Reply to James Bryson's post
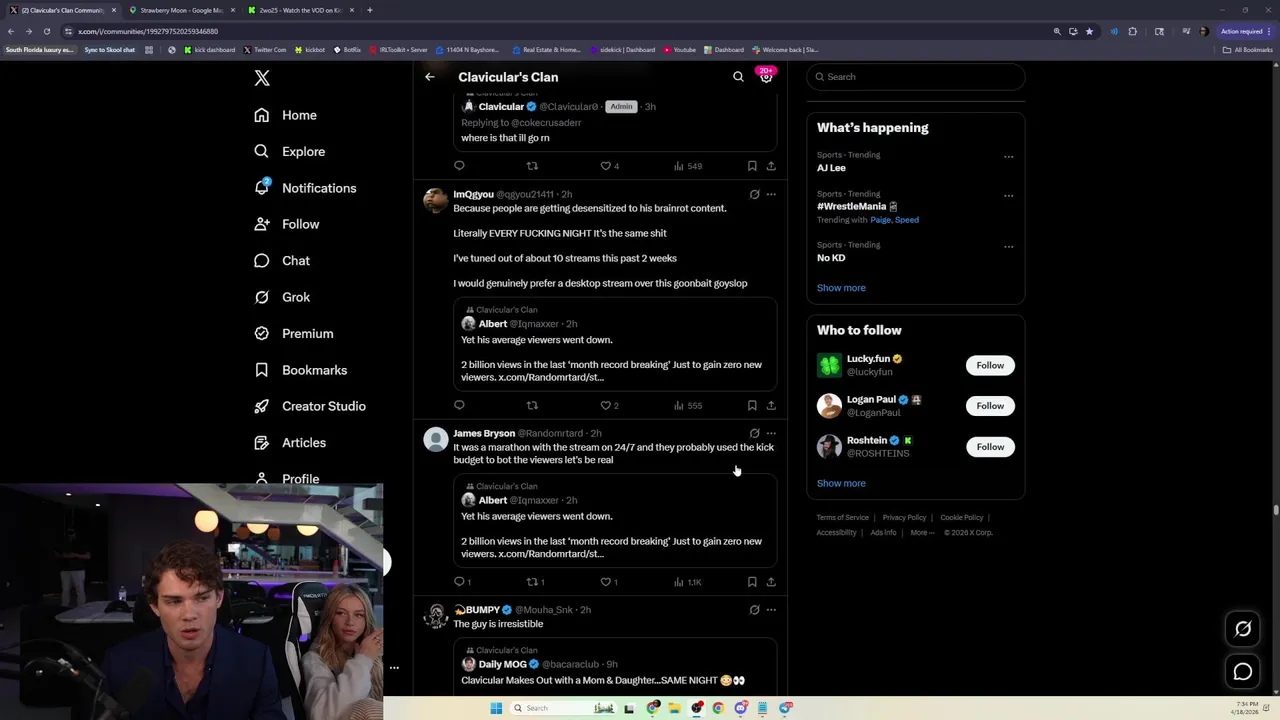 (462, 581)
